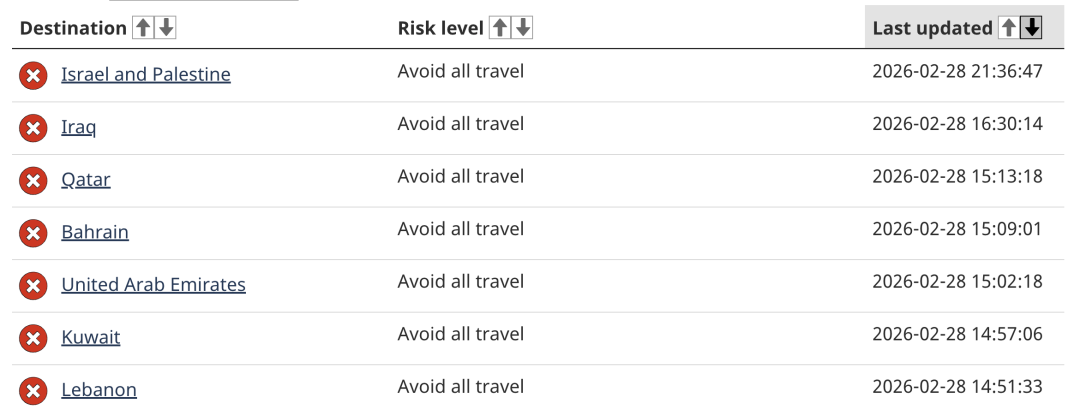Sort Risk level descending arrow
This screenshot has width=1080, height=415.
522,28
